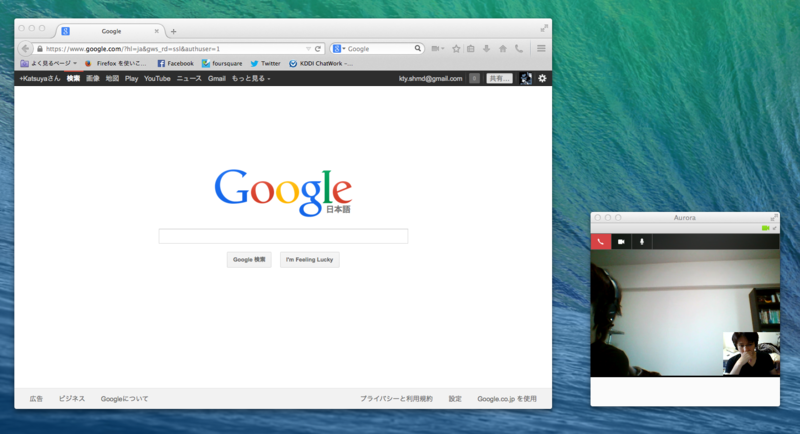Select 地図 in the Google bar

pyautogui.click(x=112, y=79)
